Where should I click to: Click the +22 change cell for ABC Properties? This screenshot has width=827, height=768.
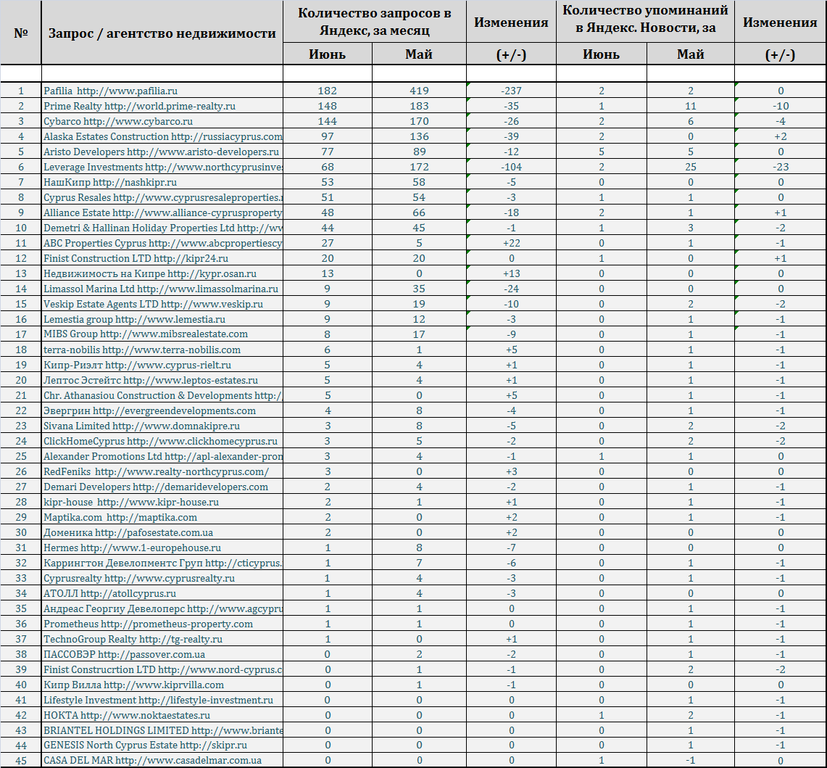(511, 243)
